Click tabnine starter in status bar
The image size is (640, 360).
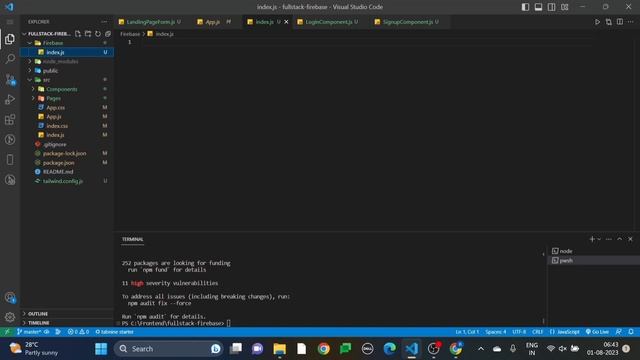(x=114, y=332)
